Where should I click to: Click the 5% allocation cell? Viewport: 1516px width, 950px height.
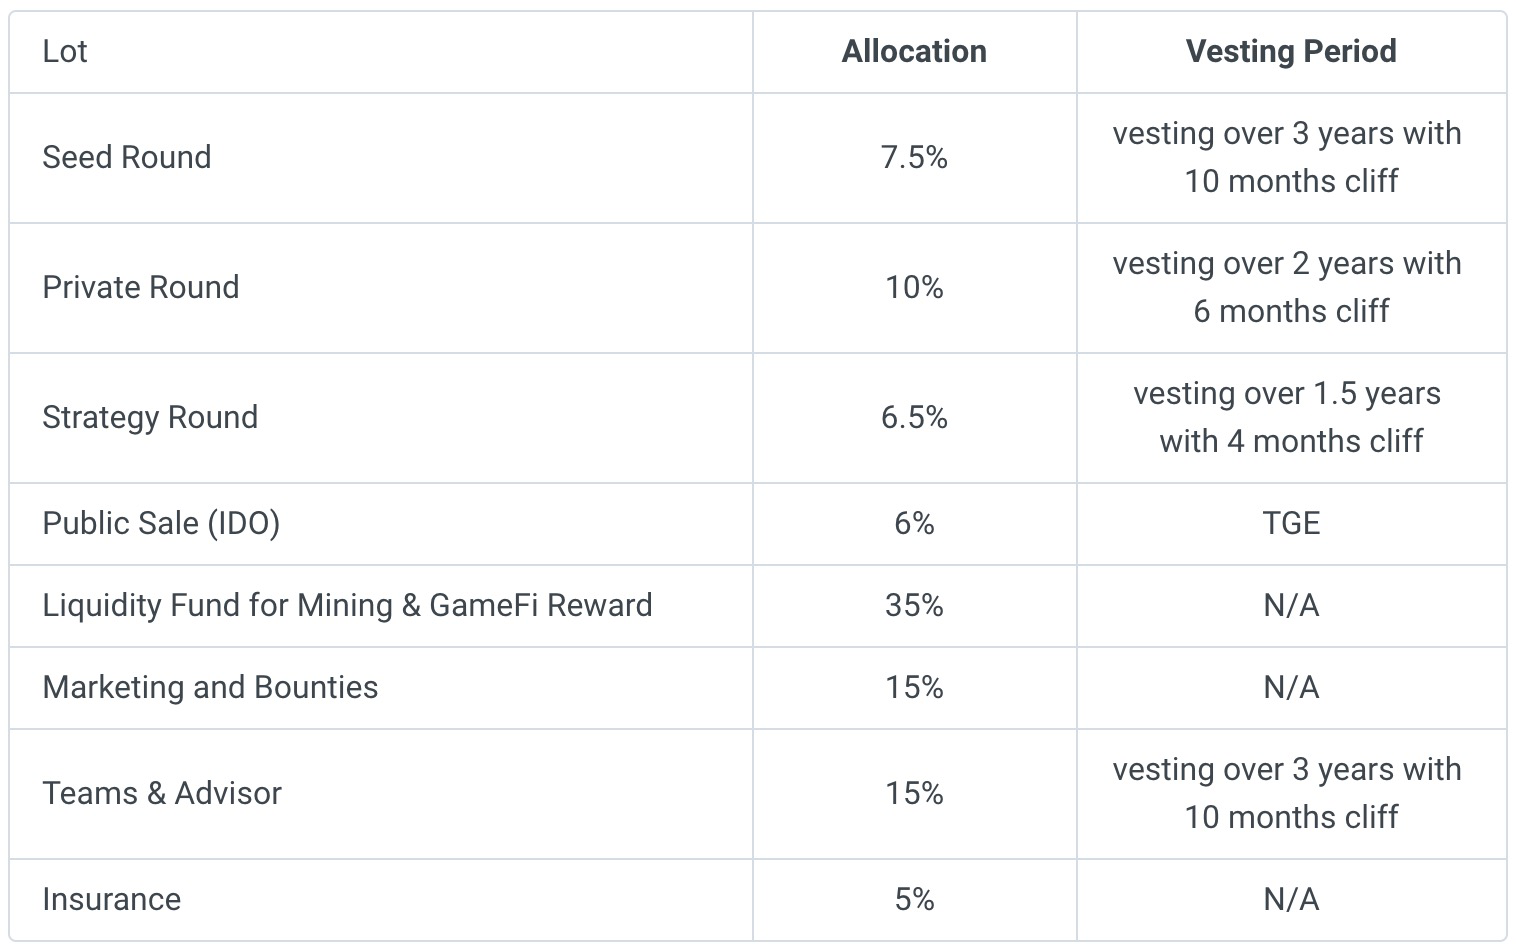pyautogui.click(x=914, y=899)
